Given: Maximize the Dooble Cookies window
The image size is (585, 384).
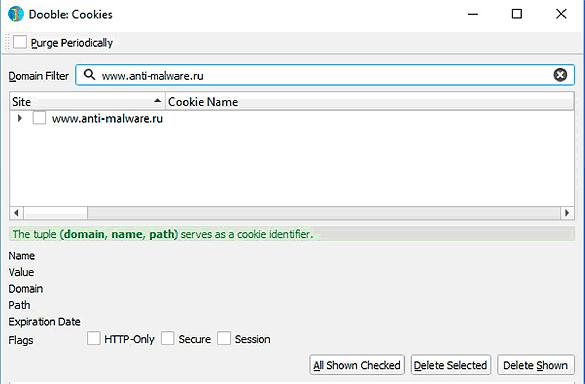Looking at the screenshot, I should pyautogui.click(x=517, y=14).
